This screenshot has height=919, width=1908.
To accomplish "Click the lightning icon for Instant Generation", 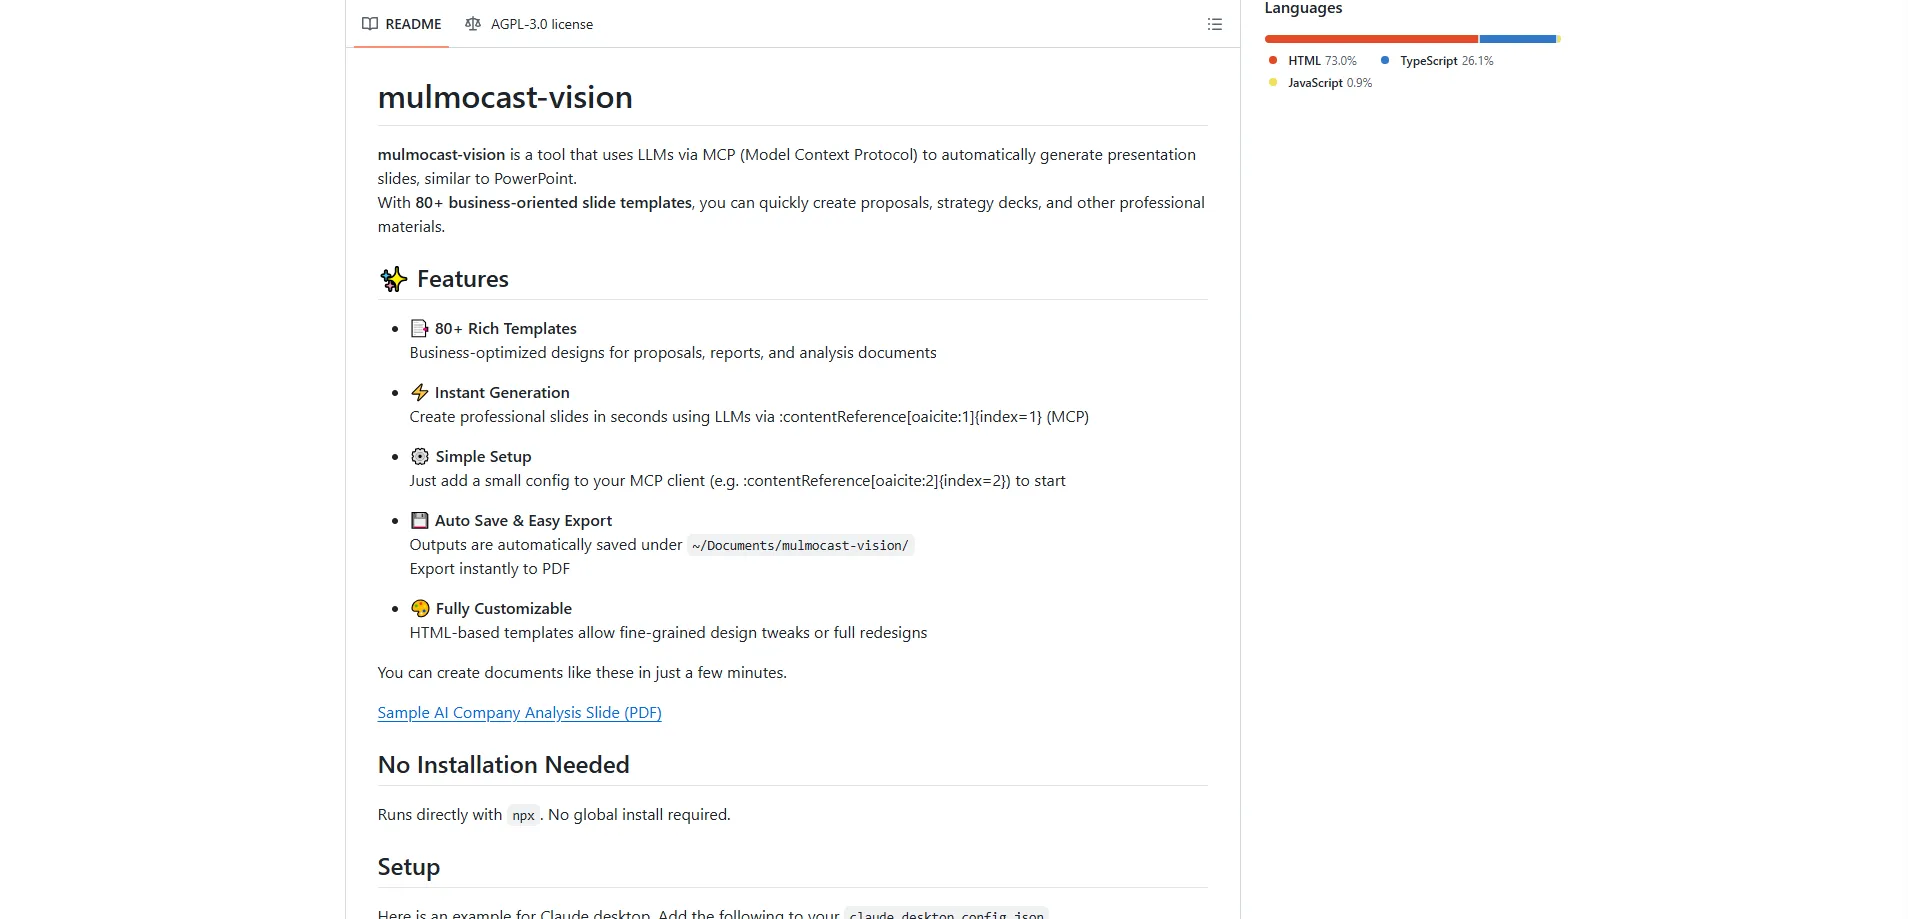I will (419, 392).
